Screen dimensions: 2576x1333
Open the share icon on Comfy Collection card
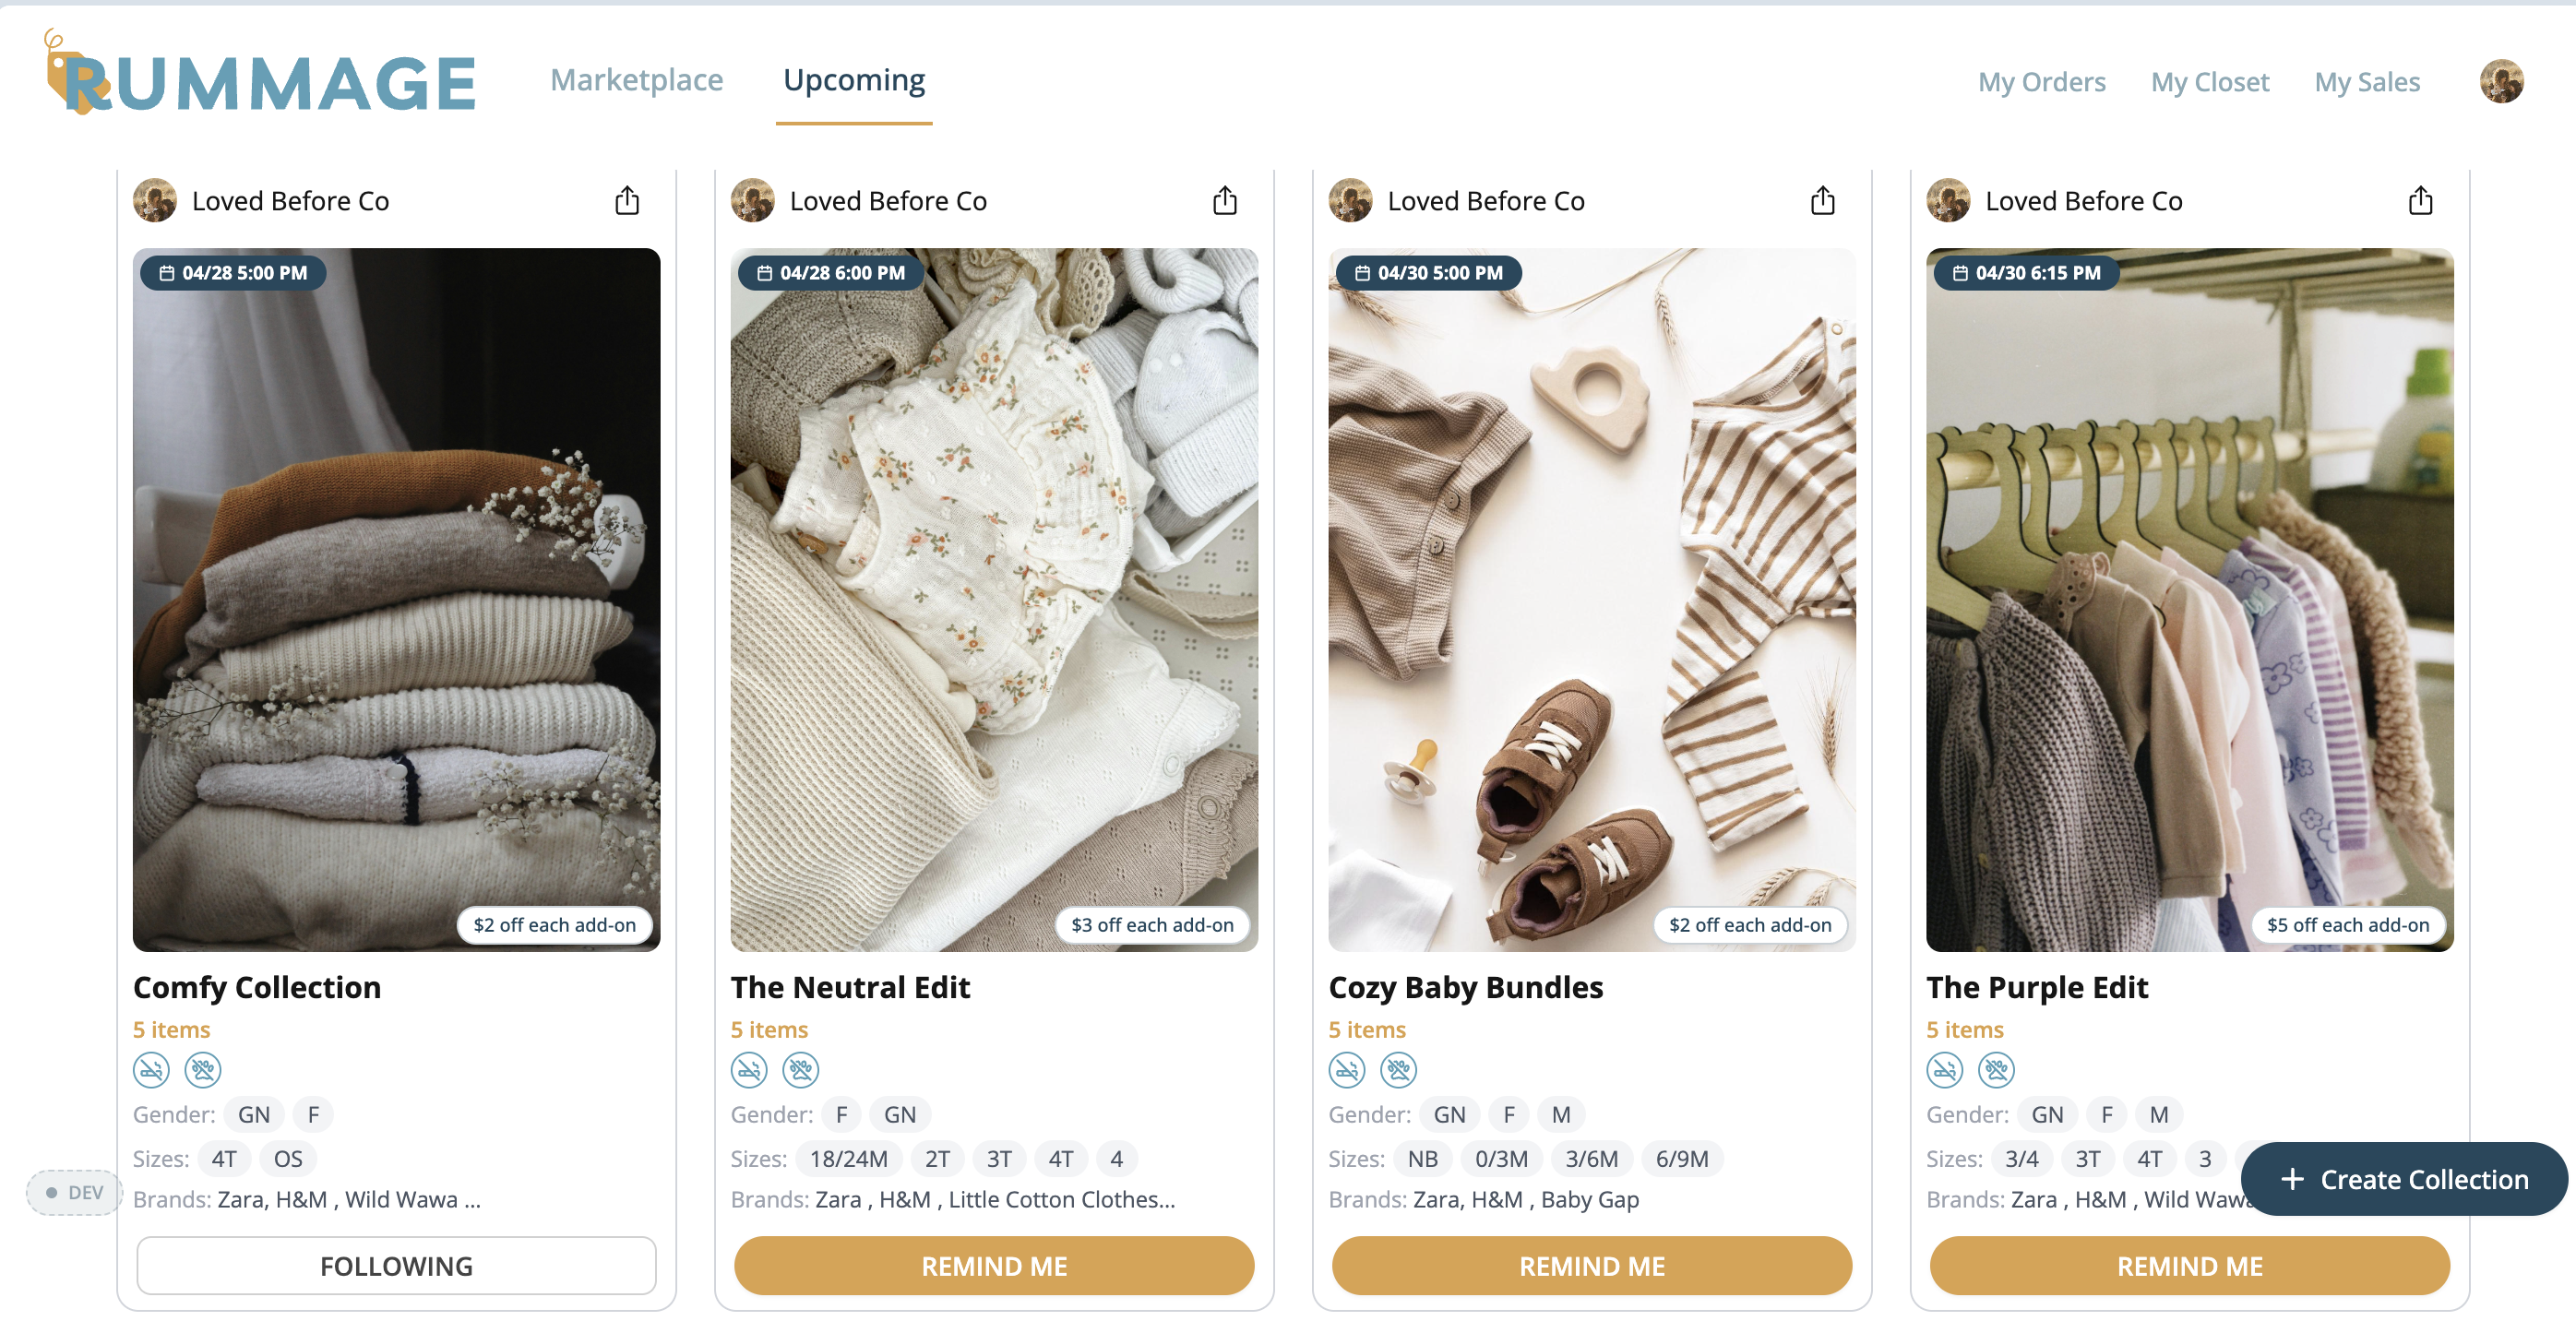(627, 200)
